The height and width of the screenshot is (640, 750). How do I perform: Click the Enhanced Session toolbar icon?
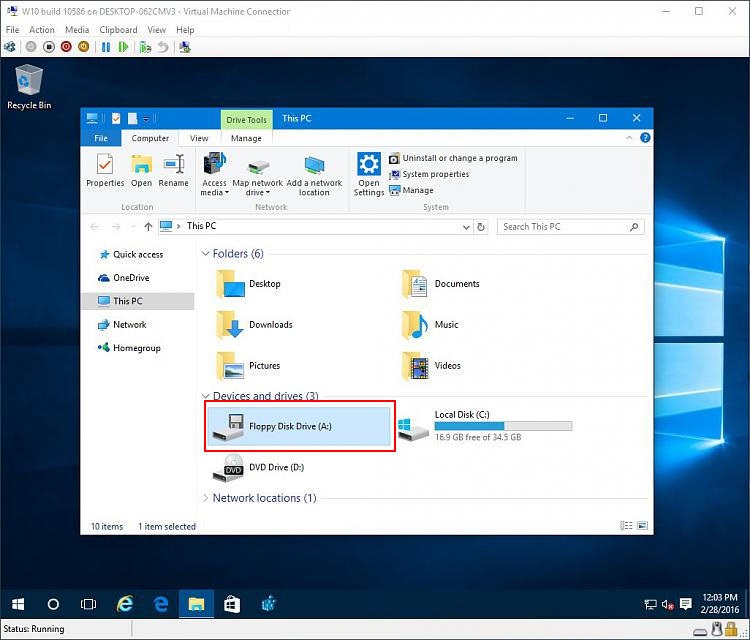click(185, 47)
